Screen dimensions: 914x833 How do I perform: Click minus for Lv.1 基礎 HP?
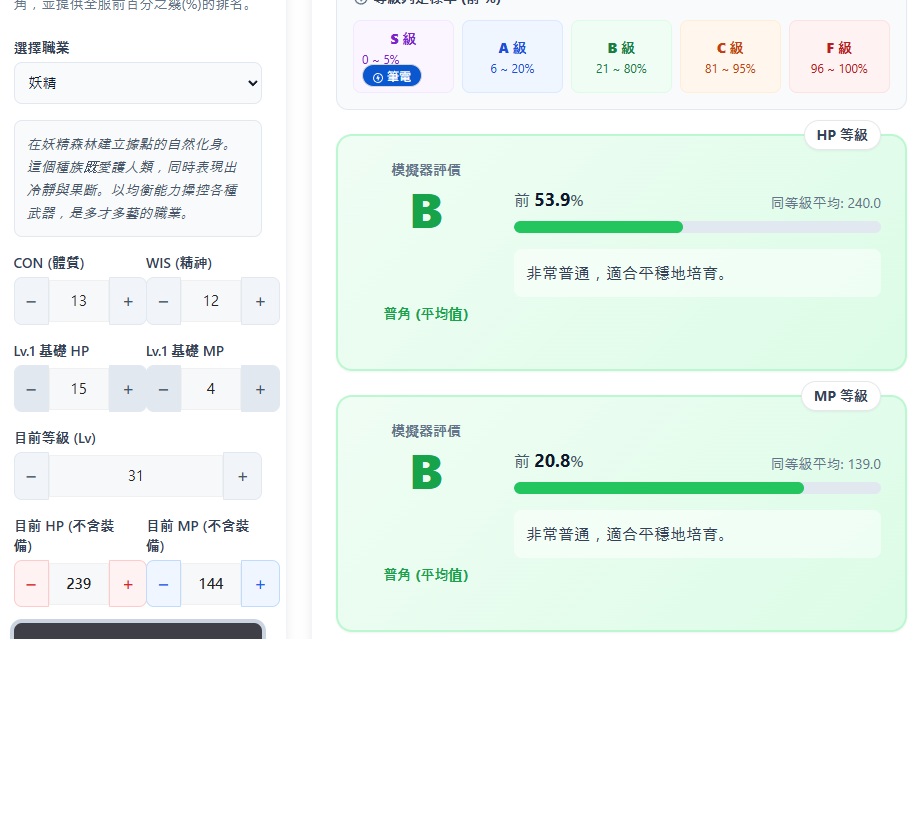pos(31,389)
